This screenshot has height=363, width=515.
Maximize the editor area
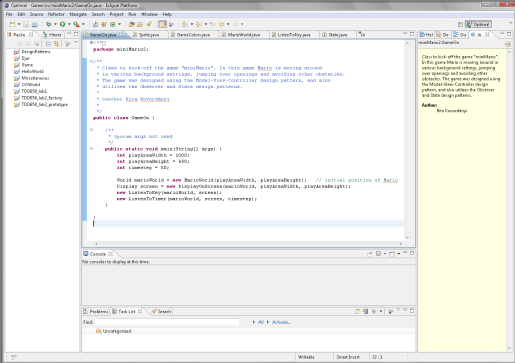coord(412,34)
